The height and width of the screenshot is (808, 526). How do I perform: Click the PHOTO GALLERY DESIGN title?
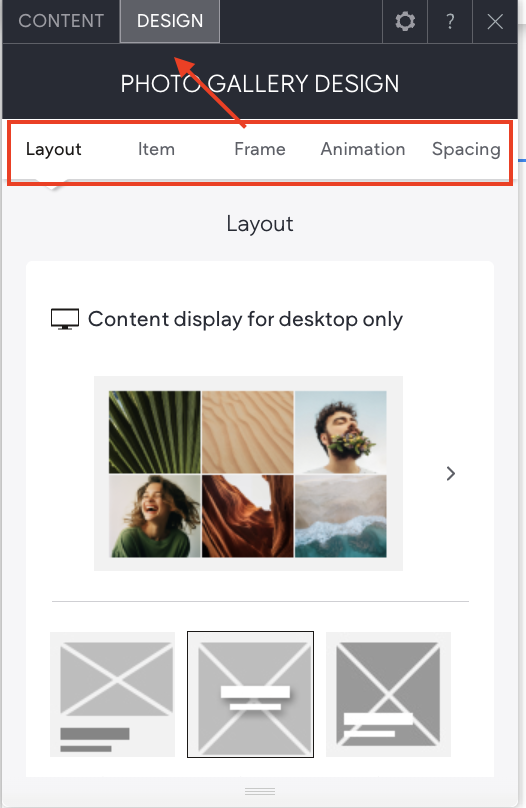260,84
